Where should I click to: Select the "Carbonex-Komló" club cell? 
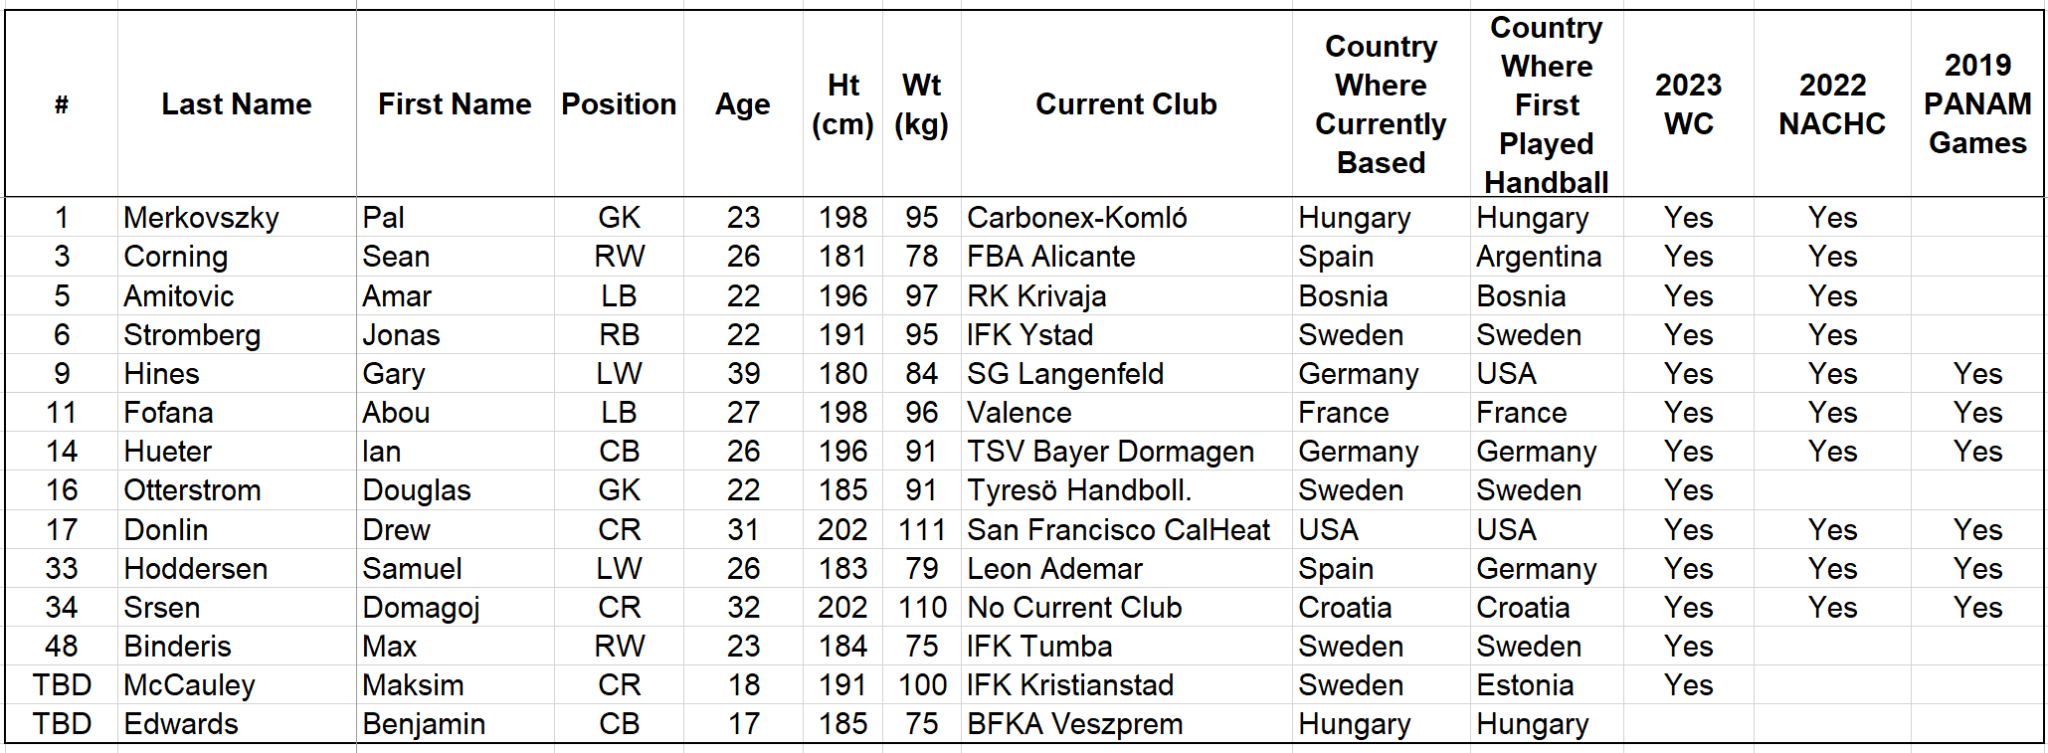1076,218
